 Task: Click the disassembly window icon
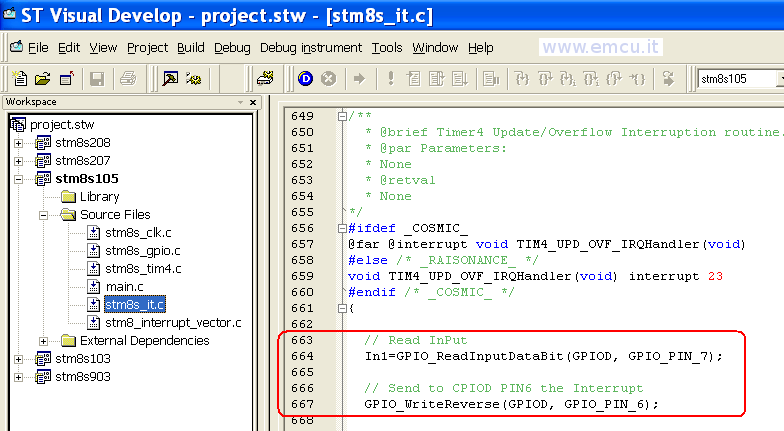point(491,78)
